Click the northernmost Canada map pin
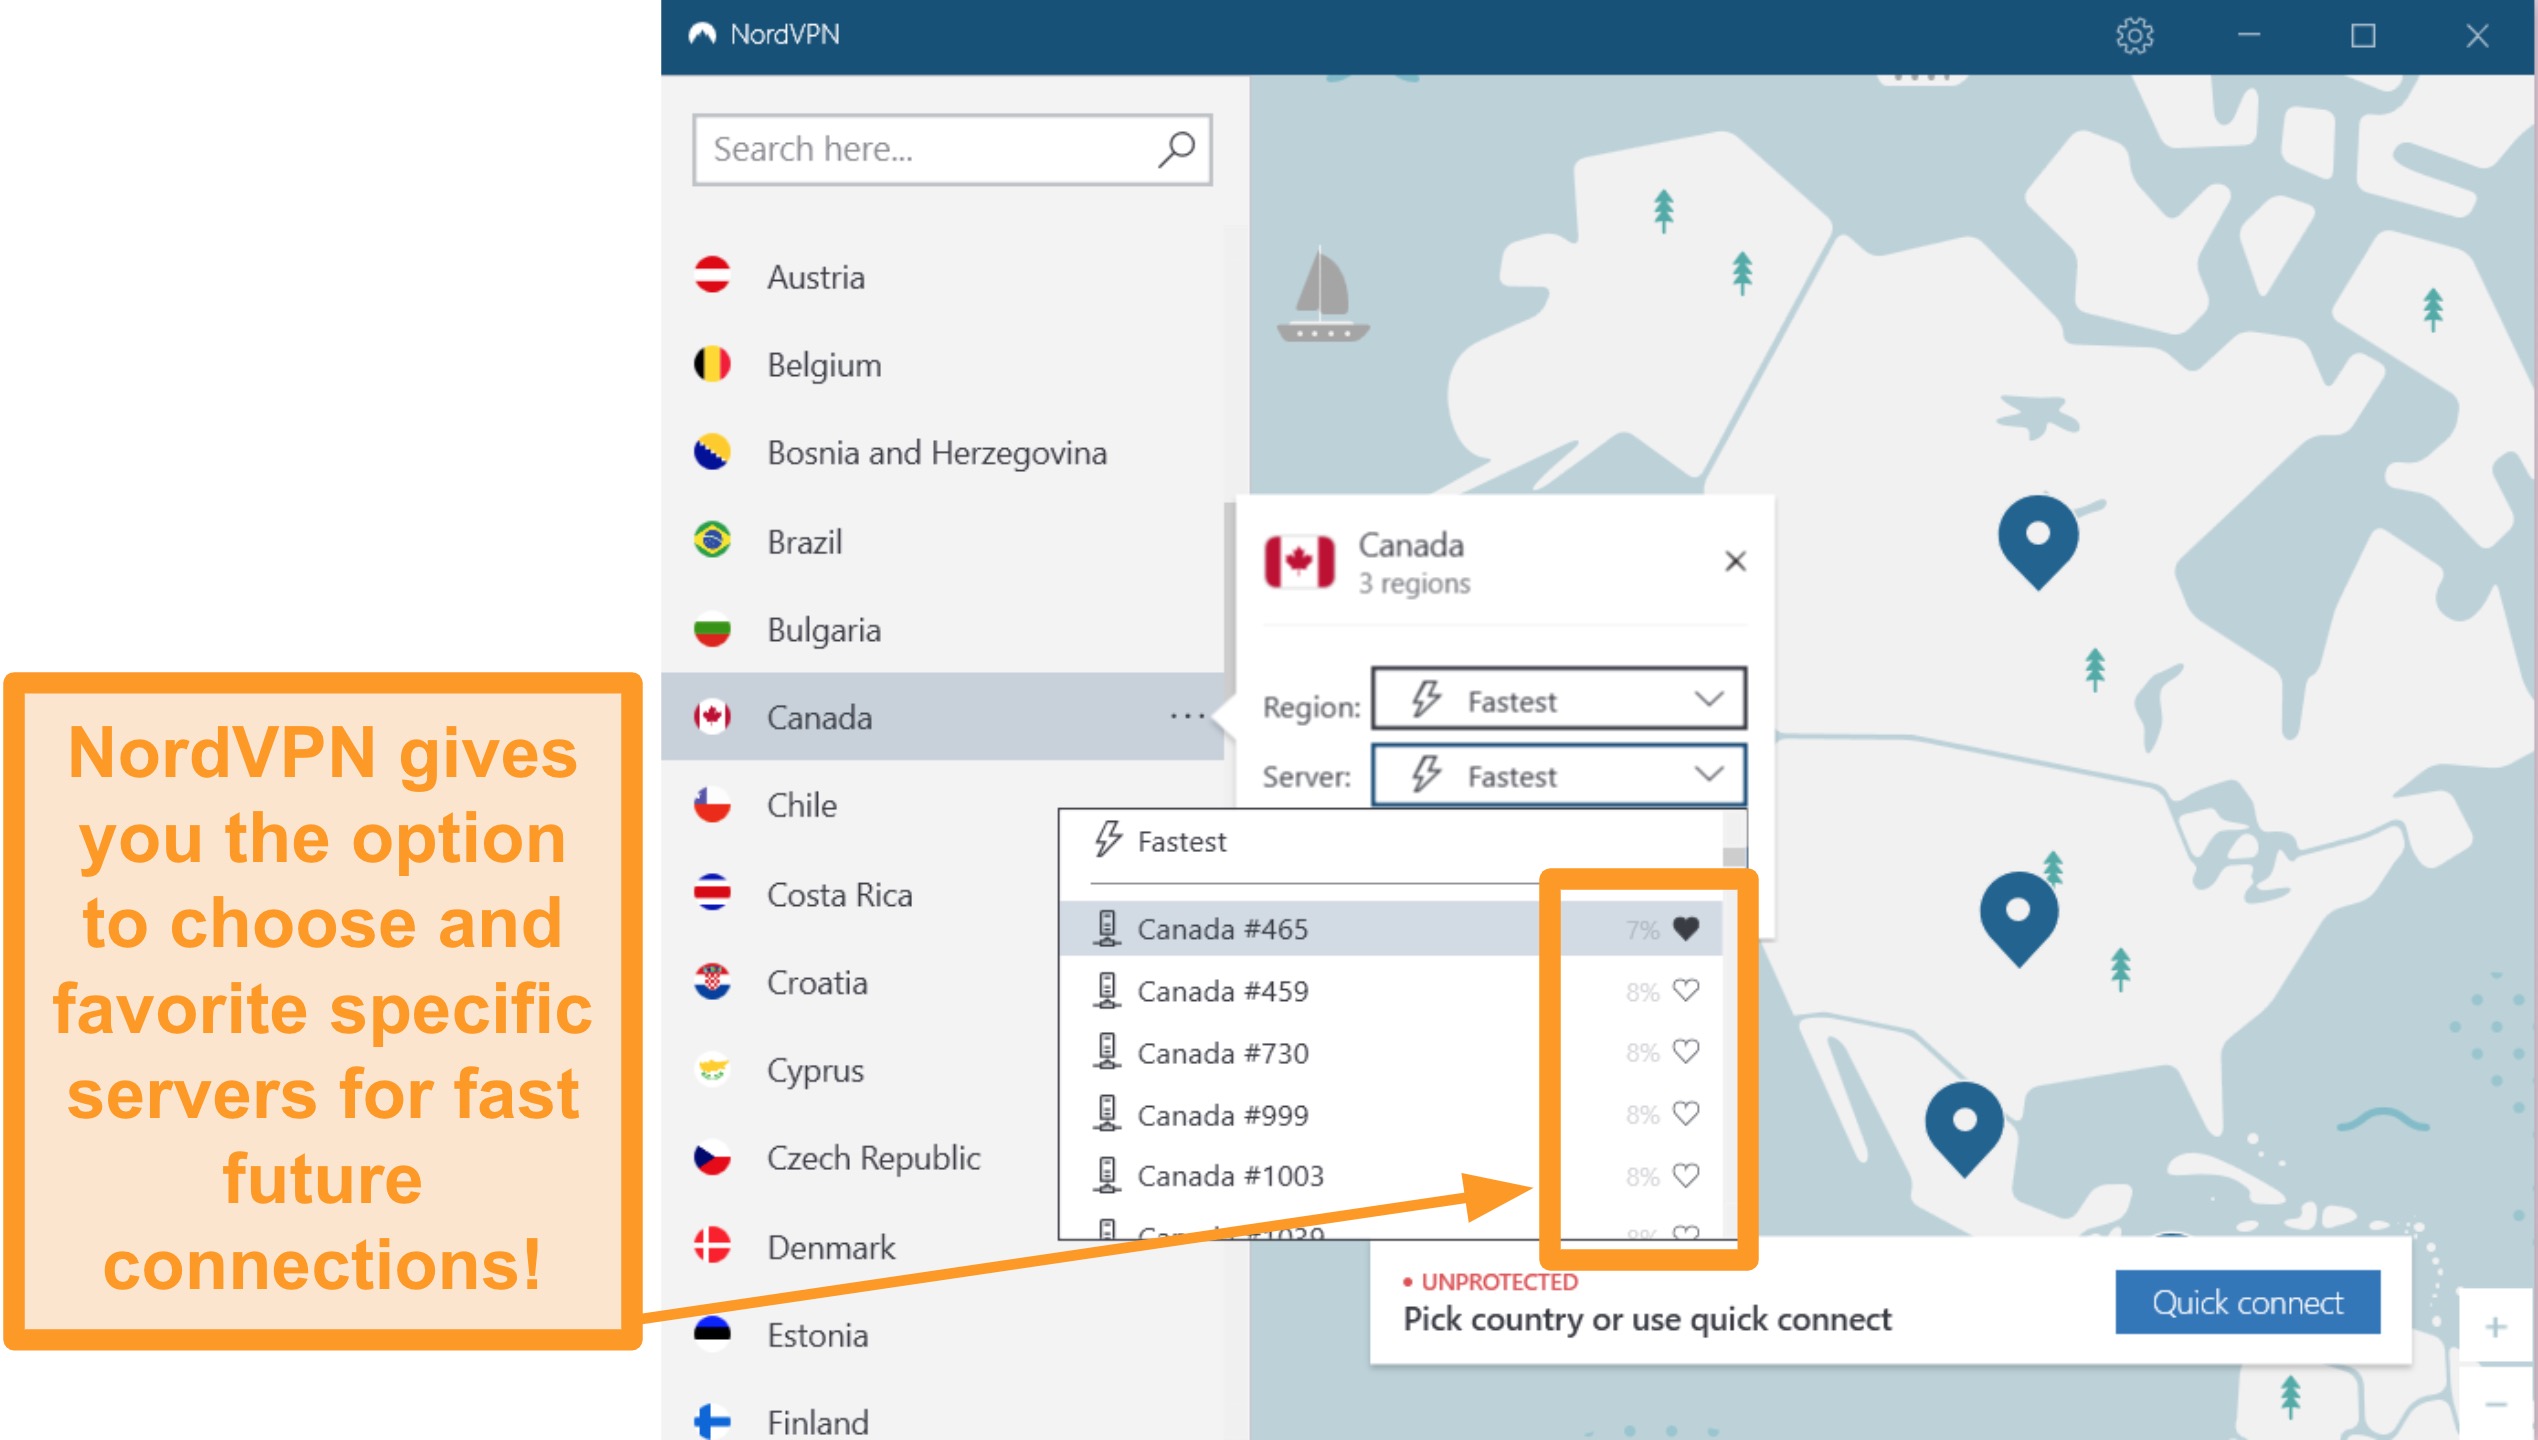 [x=2038, y=542]
